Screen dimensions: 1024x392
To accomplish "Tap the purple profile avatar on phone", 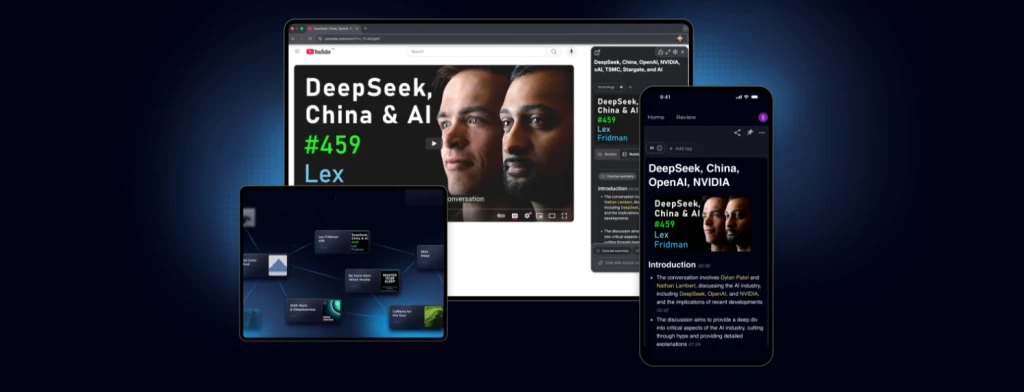I will (x=763, y=117).
